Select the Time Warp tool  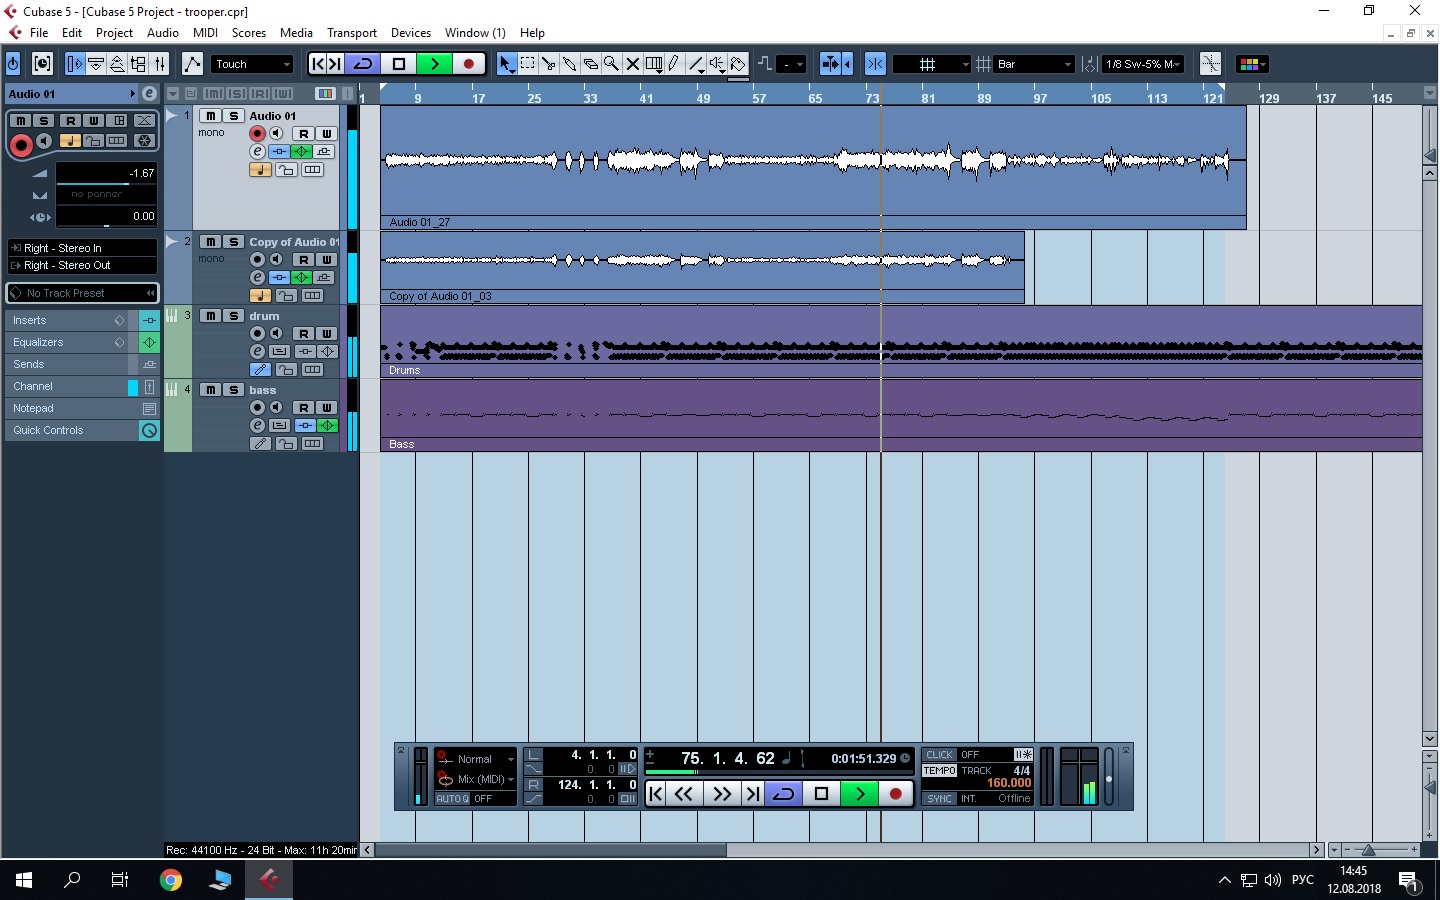[x=653, y=64]
